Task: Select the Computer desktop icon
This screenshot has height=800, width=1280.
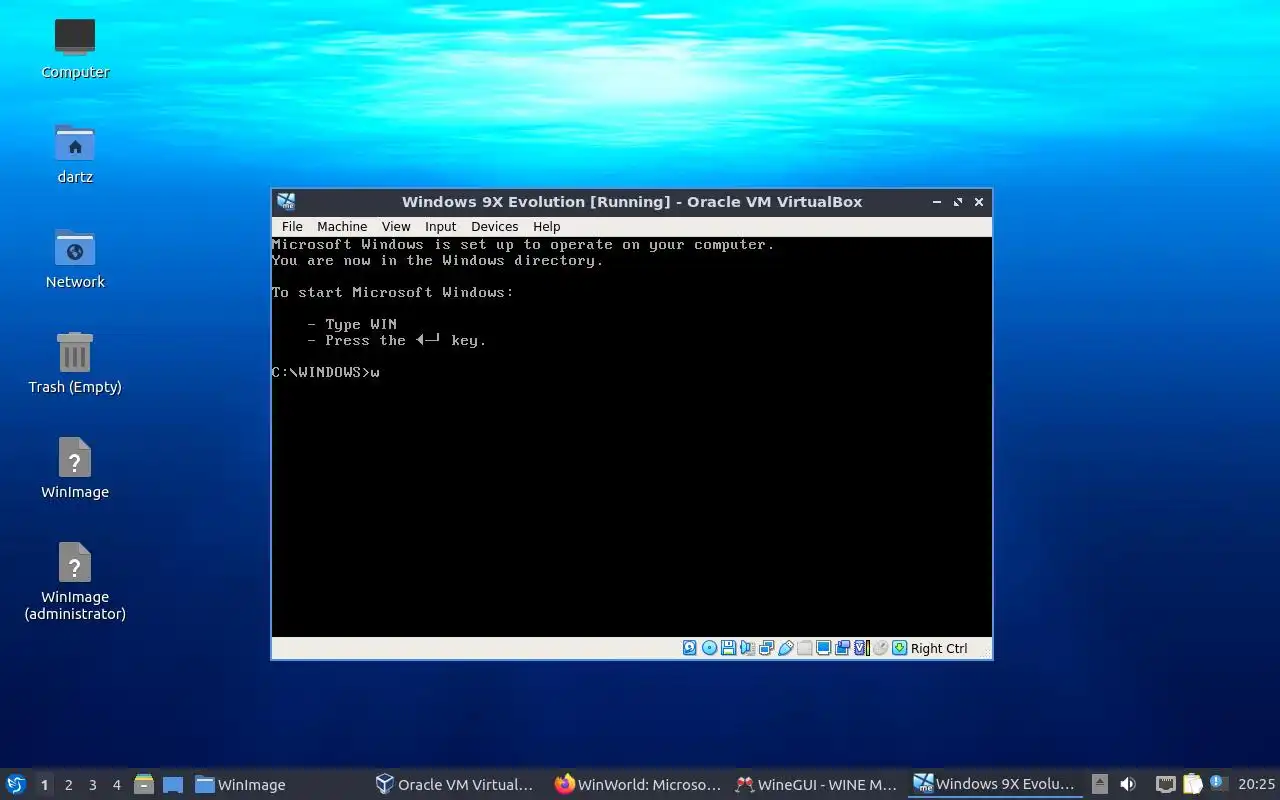Action: pyautogui.click(x=75, y=48)
